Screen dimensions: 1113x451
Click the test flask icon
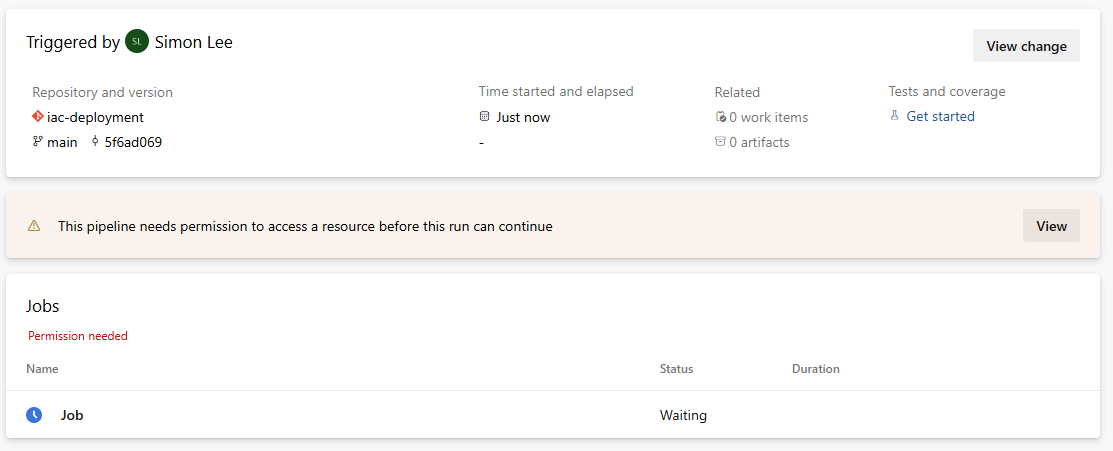pyautogui.click(x=894, y=116)
